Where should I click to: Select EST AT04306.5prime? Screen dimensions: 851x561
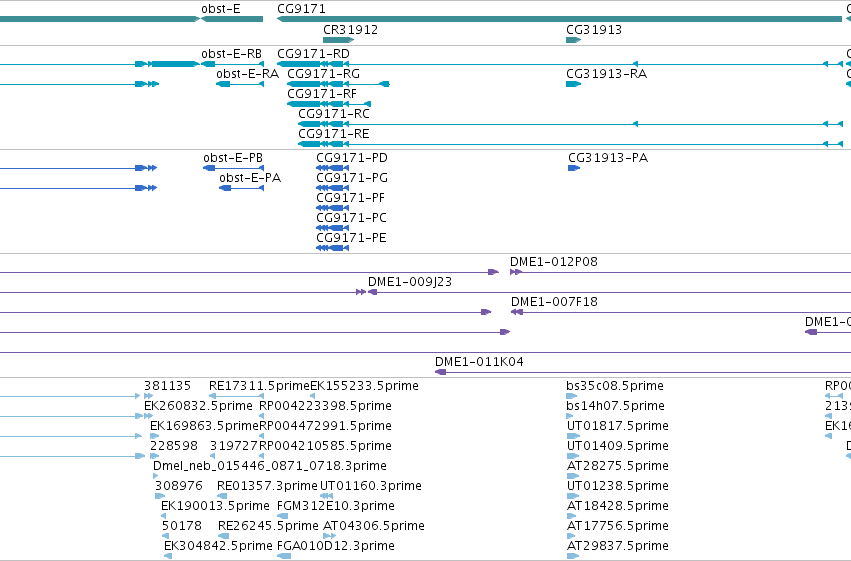coord(373,526)
